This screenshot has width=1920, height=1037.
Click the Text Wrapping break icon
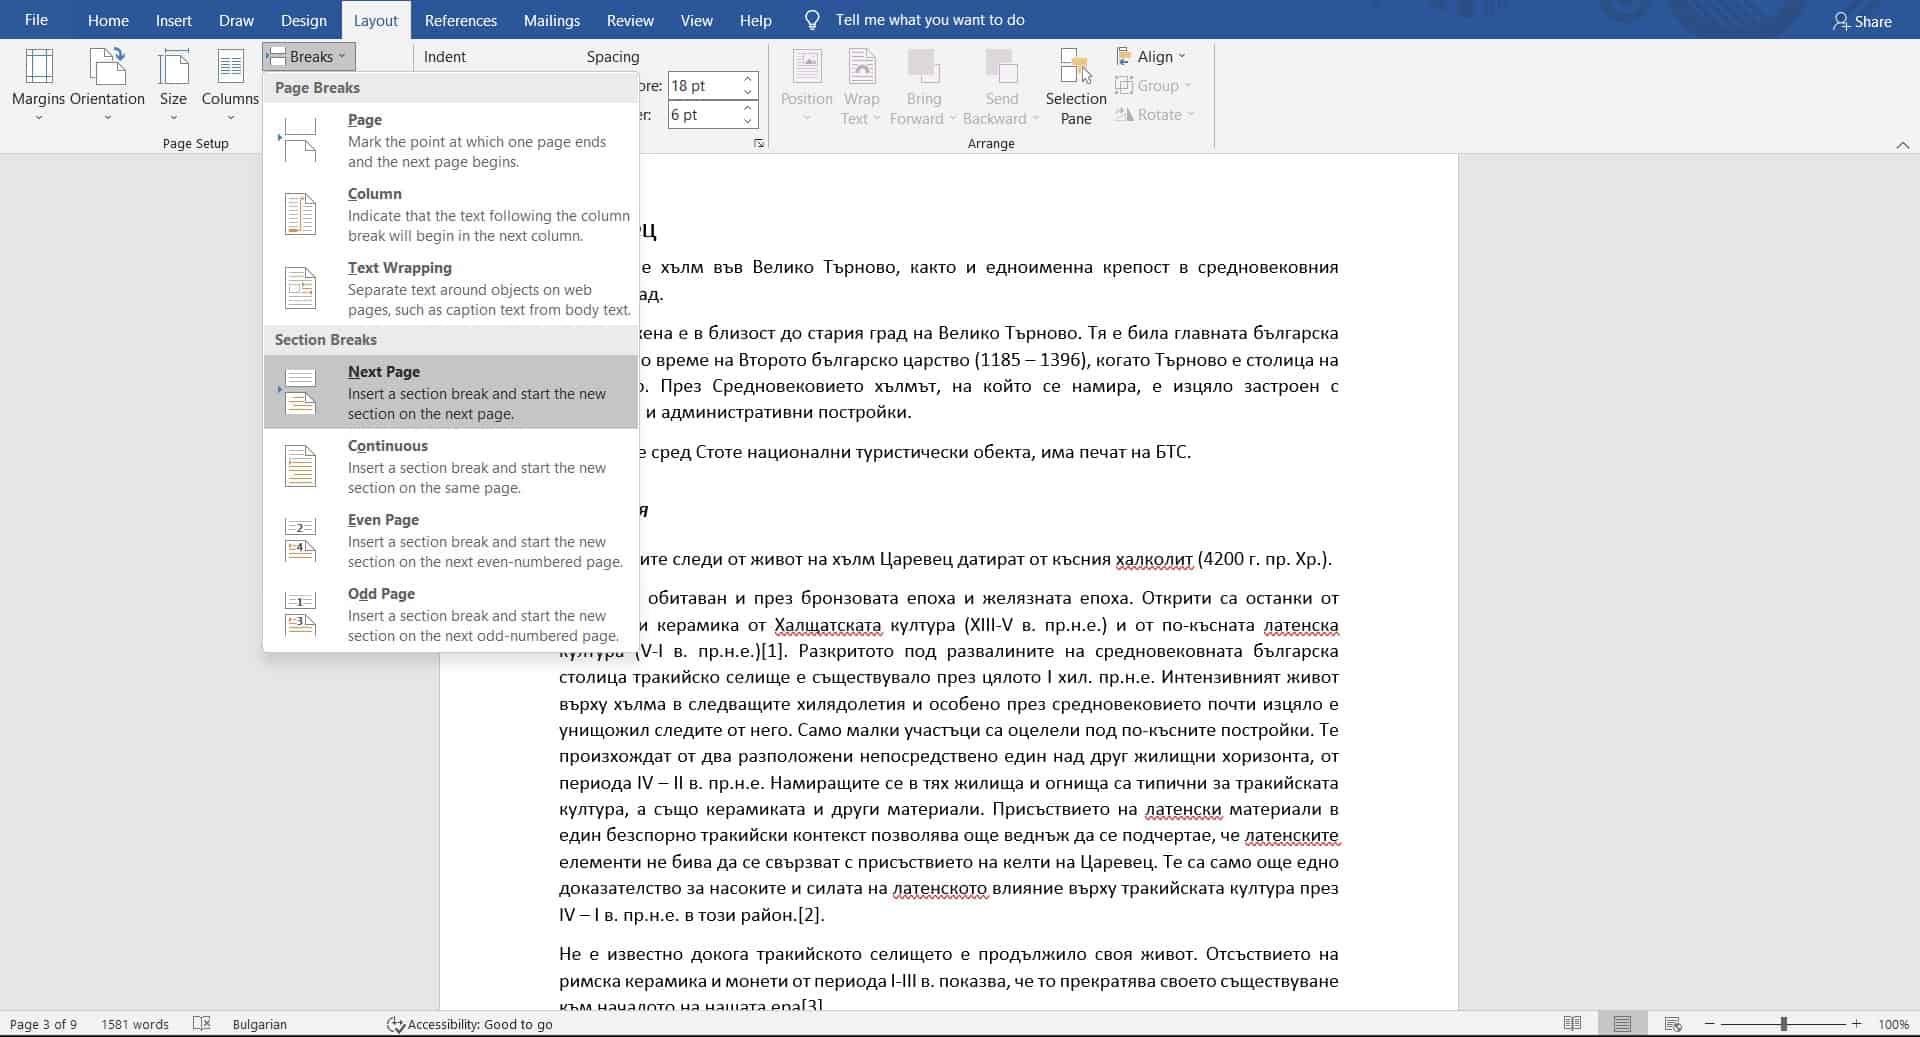point(300,288)
